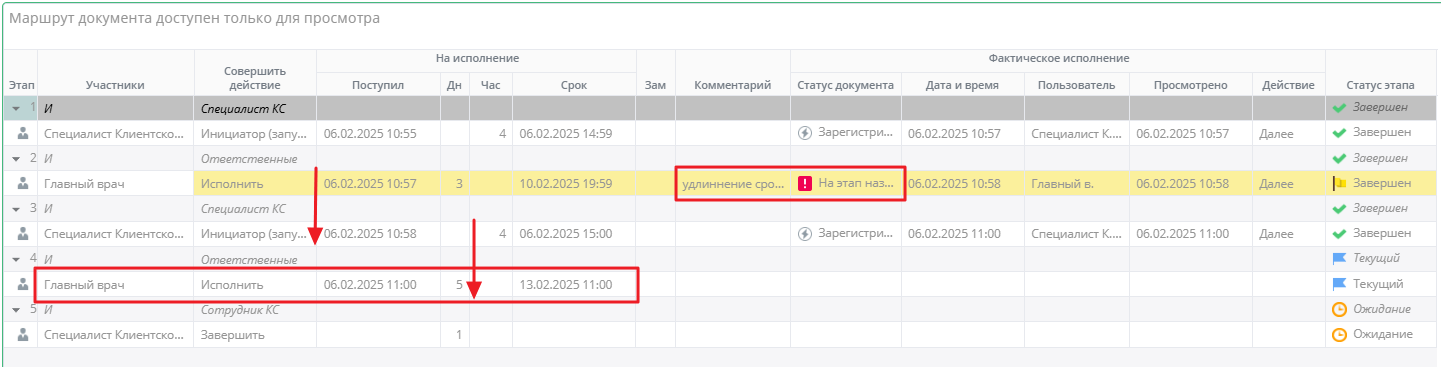Image resolution: width=1441 pixels, height=367 pixels.
Task: Click orange clock in stage 5 header Ожидание
Action: point(1340,309)
